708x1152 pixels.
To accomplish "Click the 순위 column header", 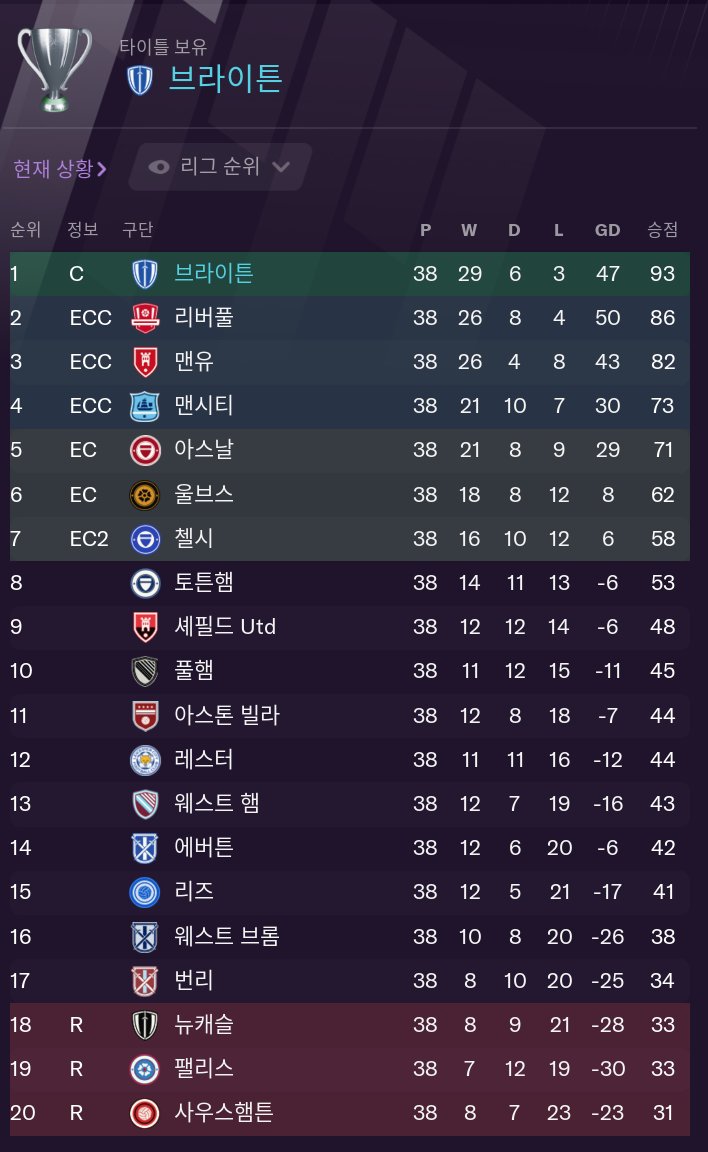I will tap(25, 230).
